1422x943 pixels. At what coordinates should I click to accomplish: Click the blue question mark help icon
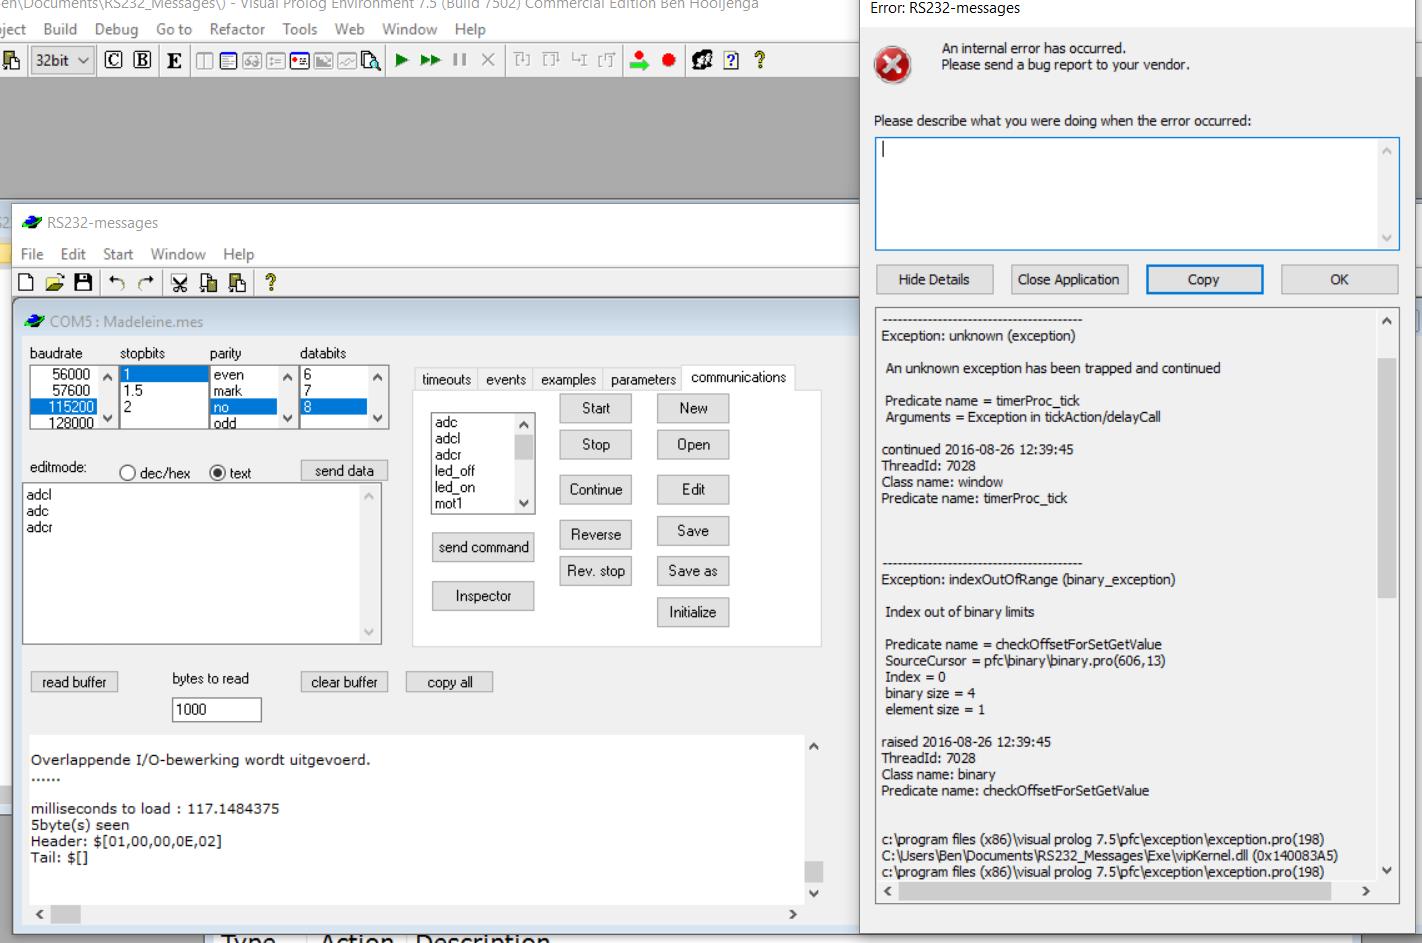pyautogui.click(x=731, y=60)
